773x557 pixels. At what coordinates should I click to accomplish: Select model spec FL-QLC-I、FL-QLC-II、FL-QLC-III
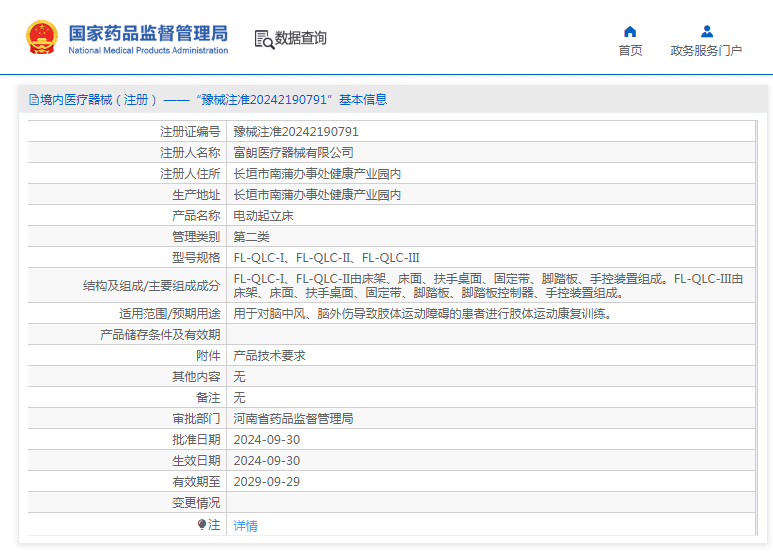pyautogui.click(x=326, y=258)
